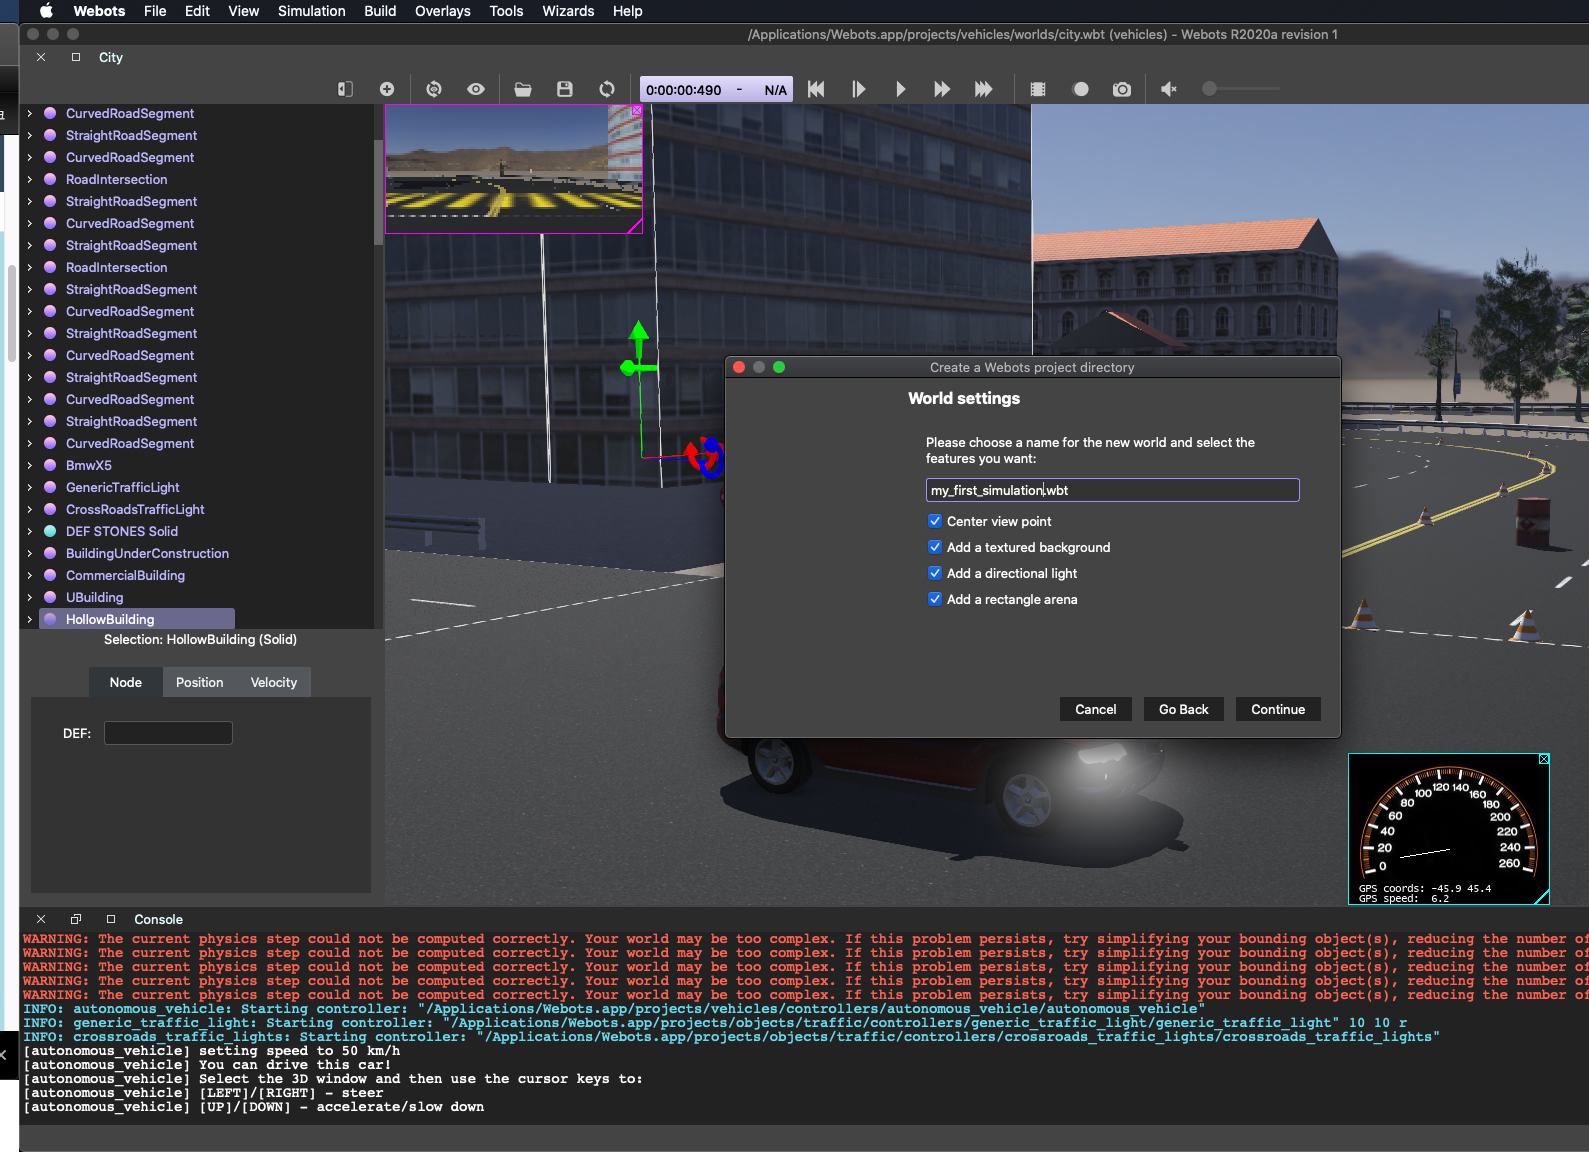
Task: Step the simulation one step forward
Action: pos(858,89)
